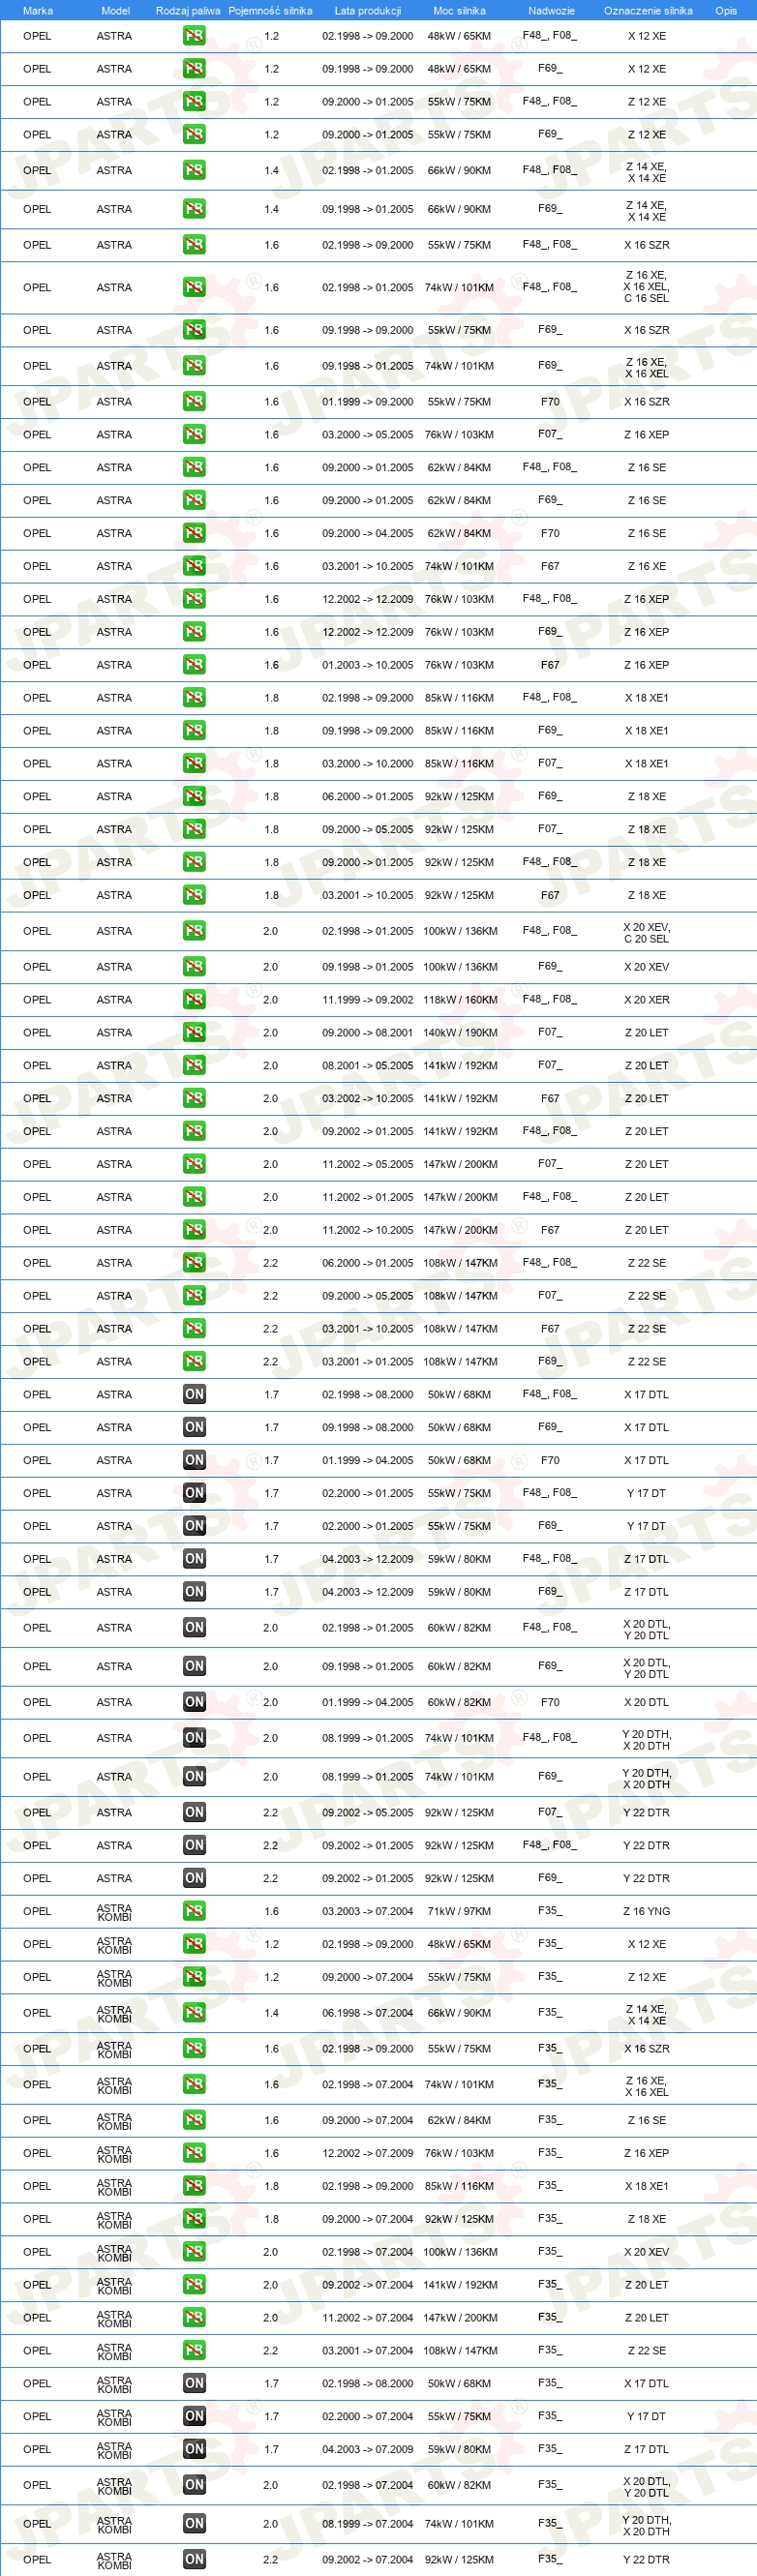Click petrol icon in 01.2003 -> 10.2005 row
Screen dimensions: 757x2576
coord(194,665)
